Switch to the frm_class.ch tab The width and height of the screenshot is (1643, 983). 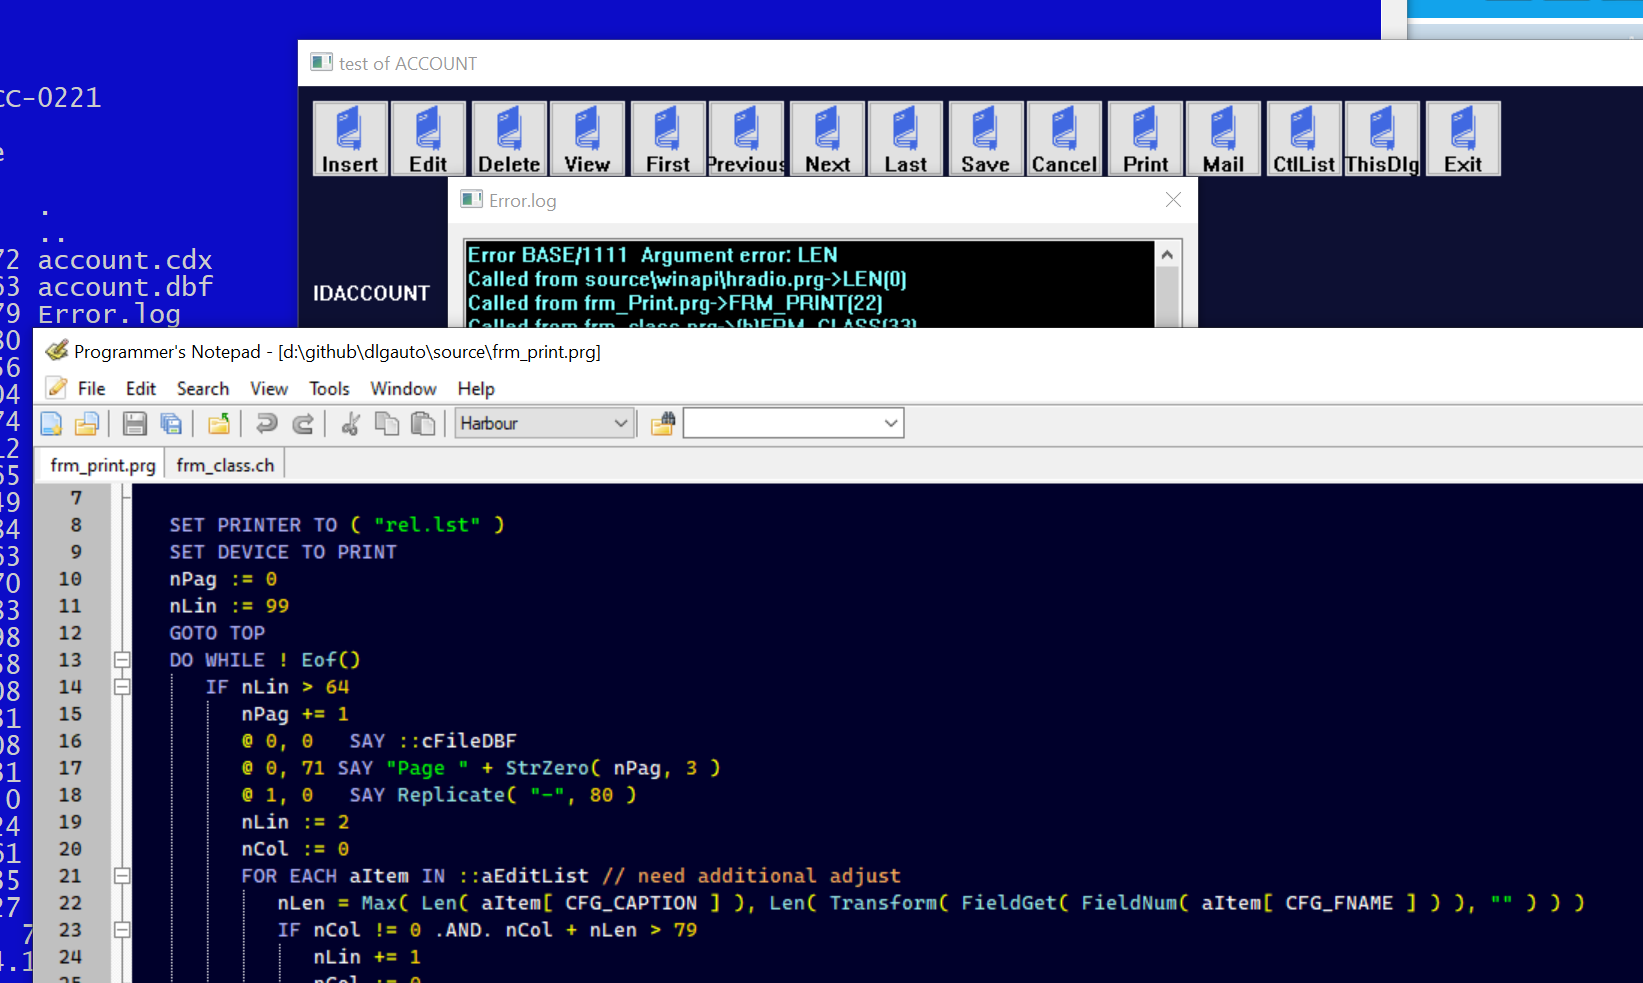click(x=225, y=466)
